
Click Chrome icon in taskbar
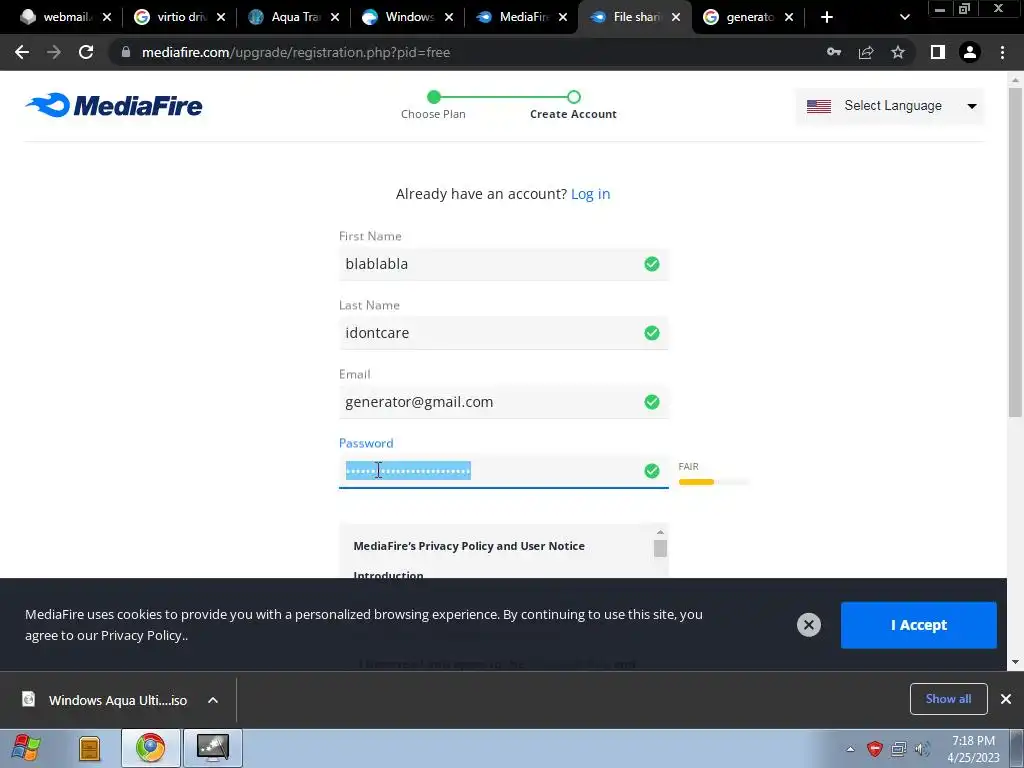coord(150,748)
